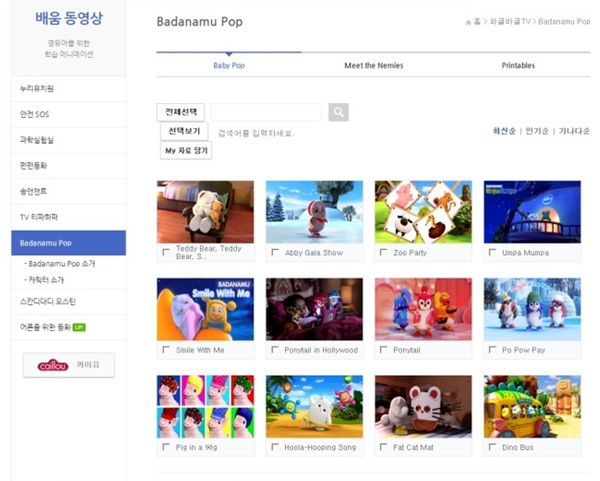
Task: Tick the Smile With Me checkbox
Action: [166, 349]
